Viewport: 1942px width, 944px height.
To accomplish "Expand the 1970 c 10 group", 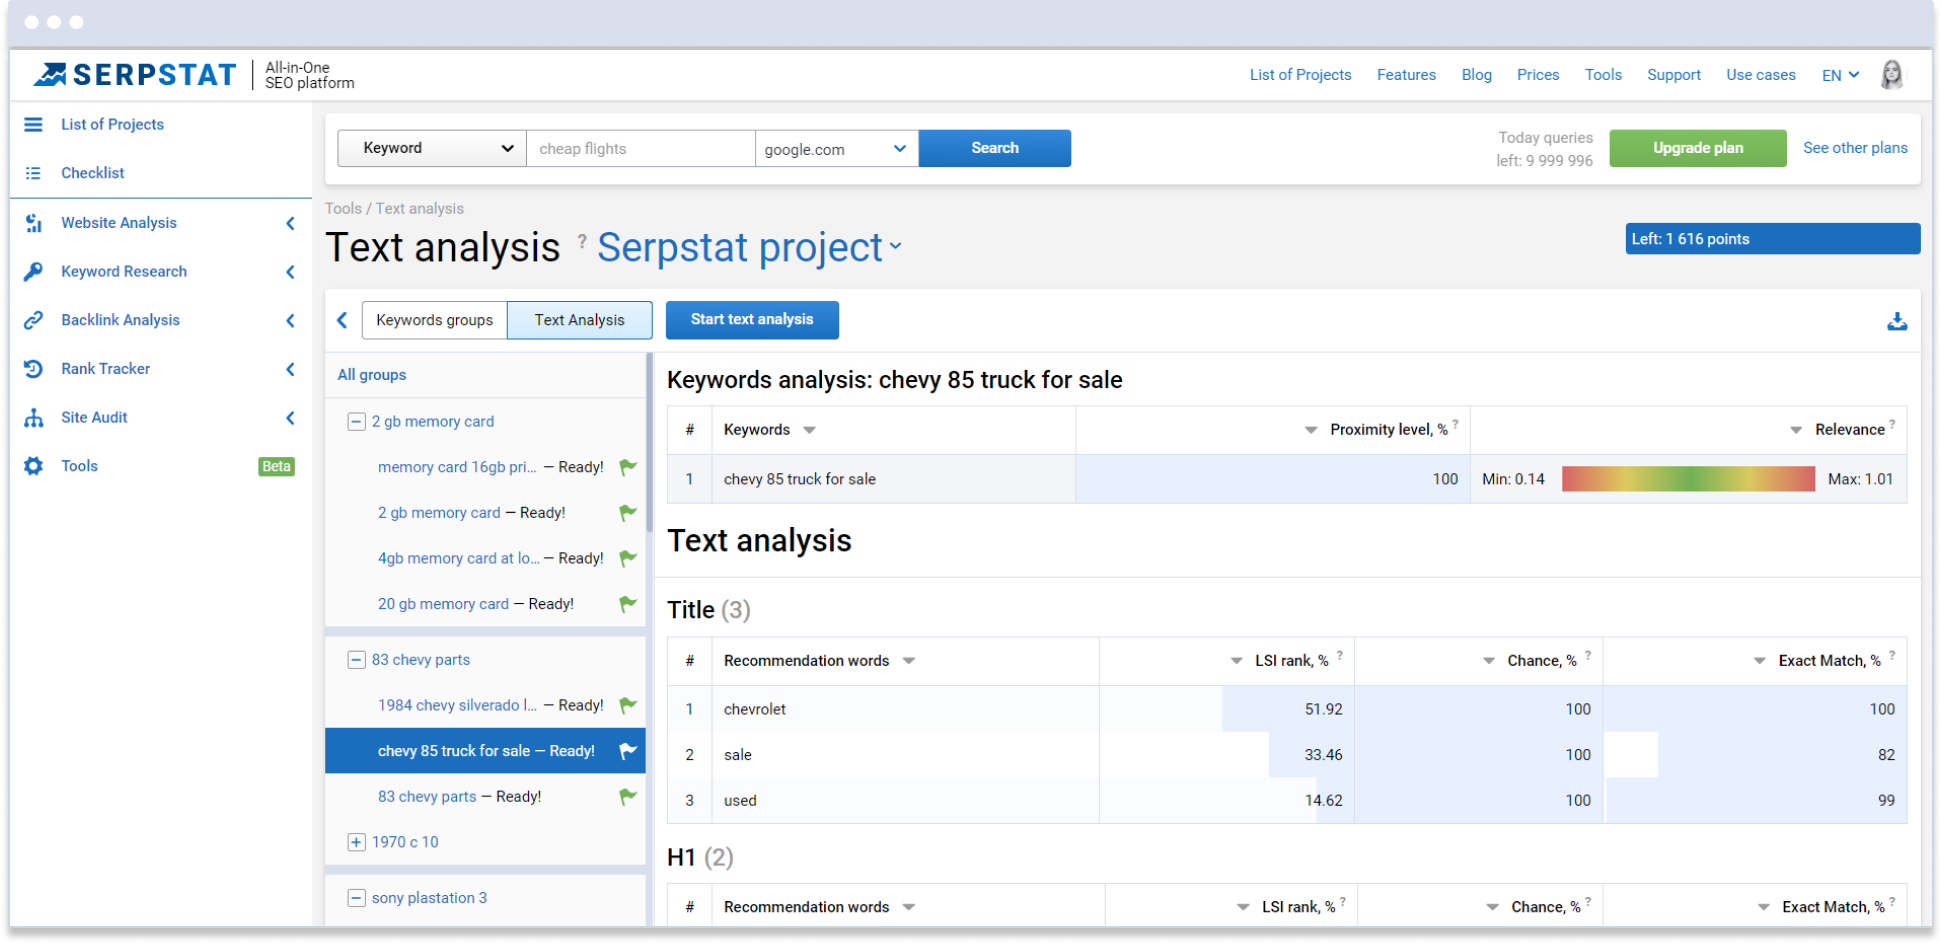I will pos(356,842).
